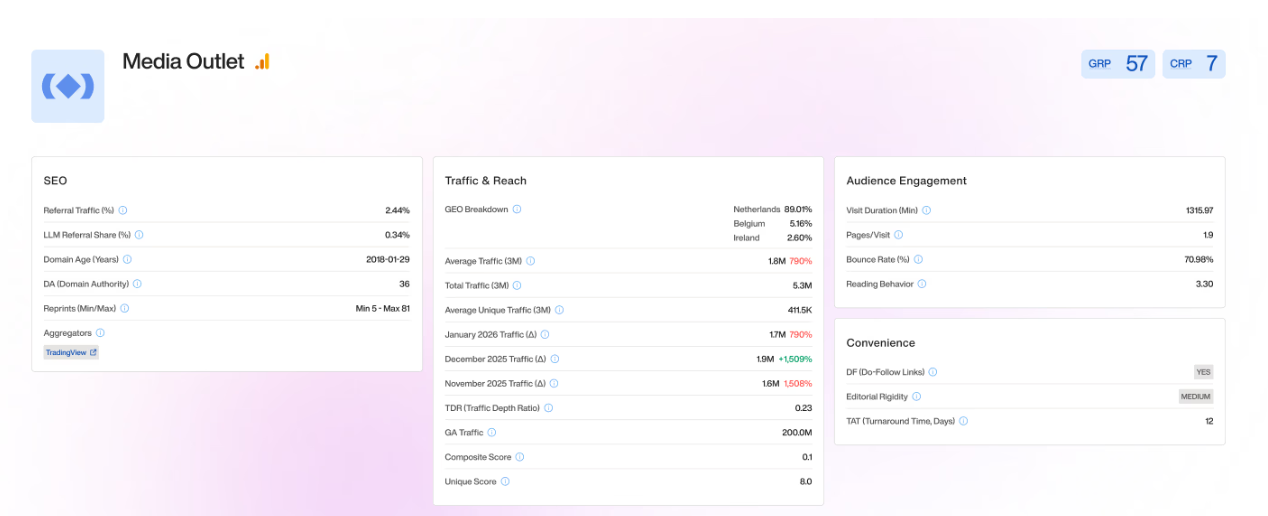Viewport: 1268px width, 516px height.
Task: Click the GRP 57 score badge
Action: click(1118, 64)
